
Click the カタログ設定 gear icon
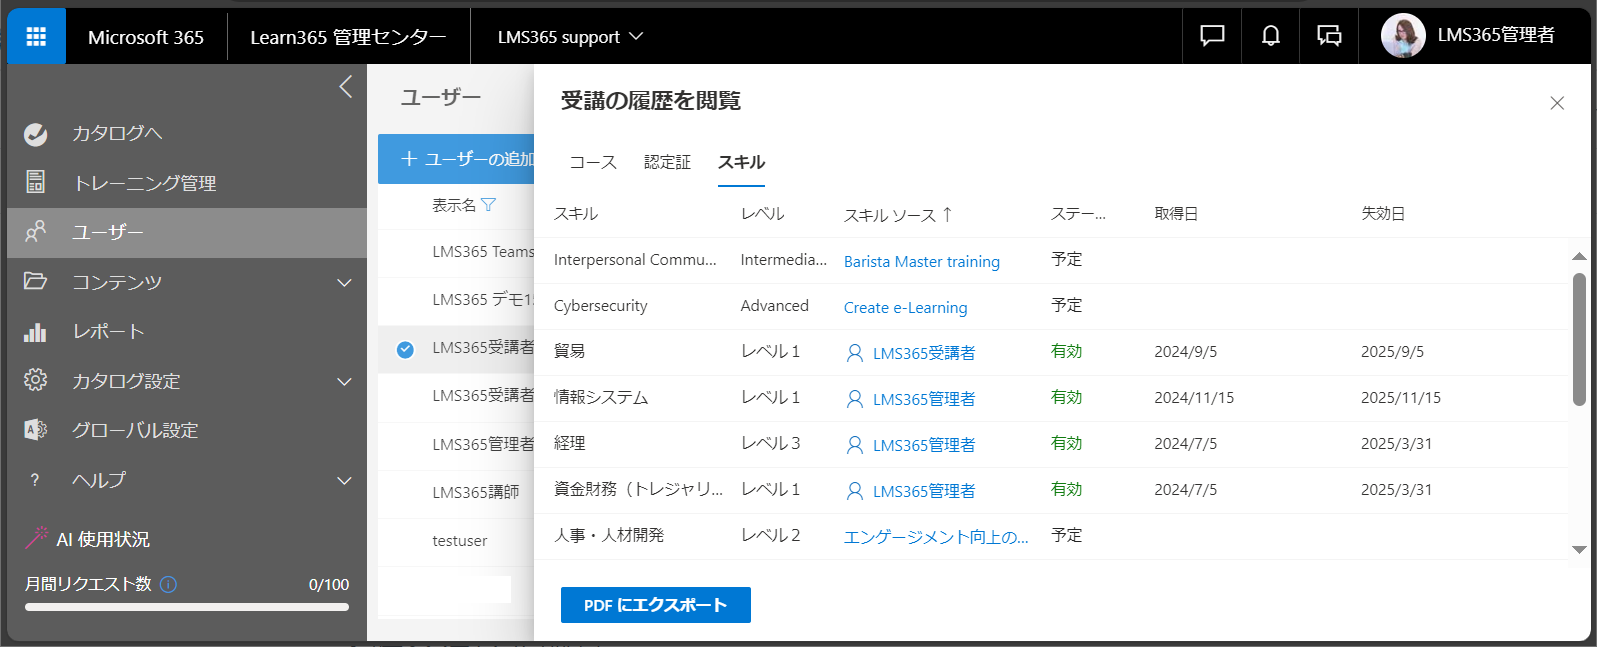tap(36, 380)
